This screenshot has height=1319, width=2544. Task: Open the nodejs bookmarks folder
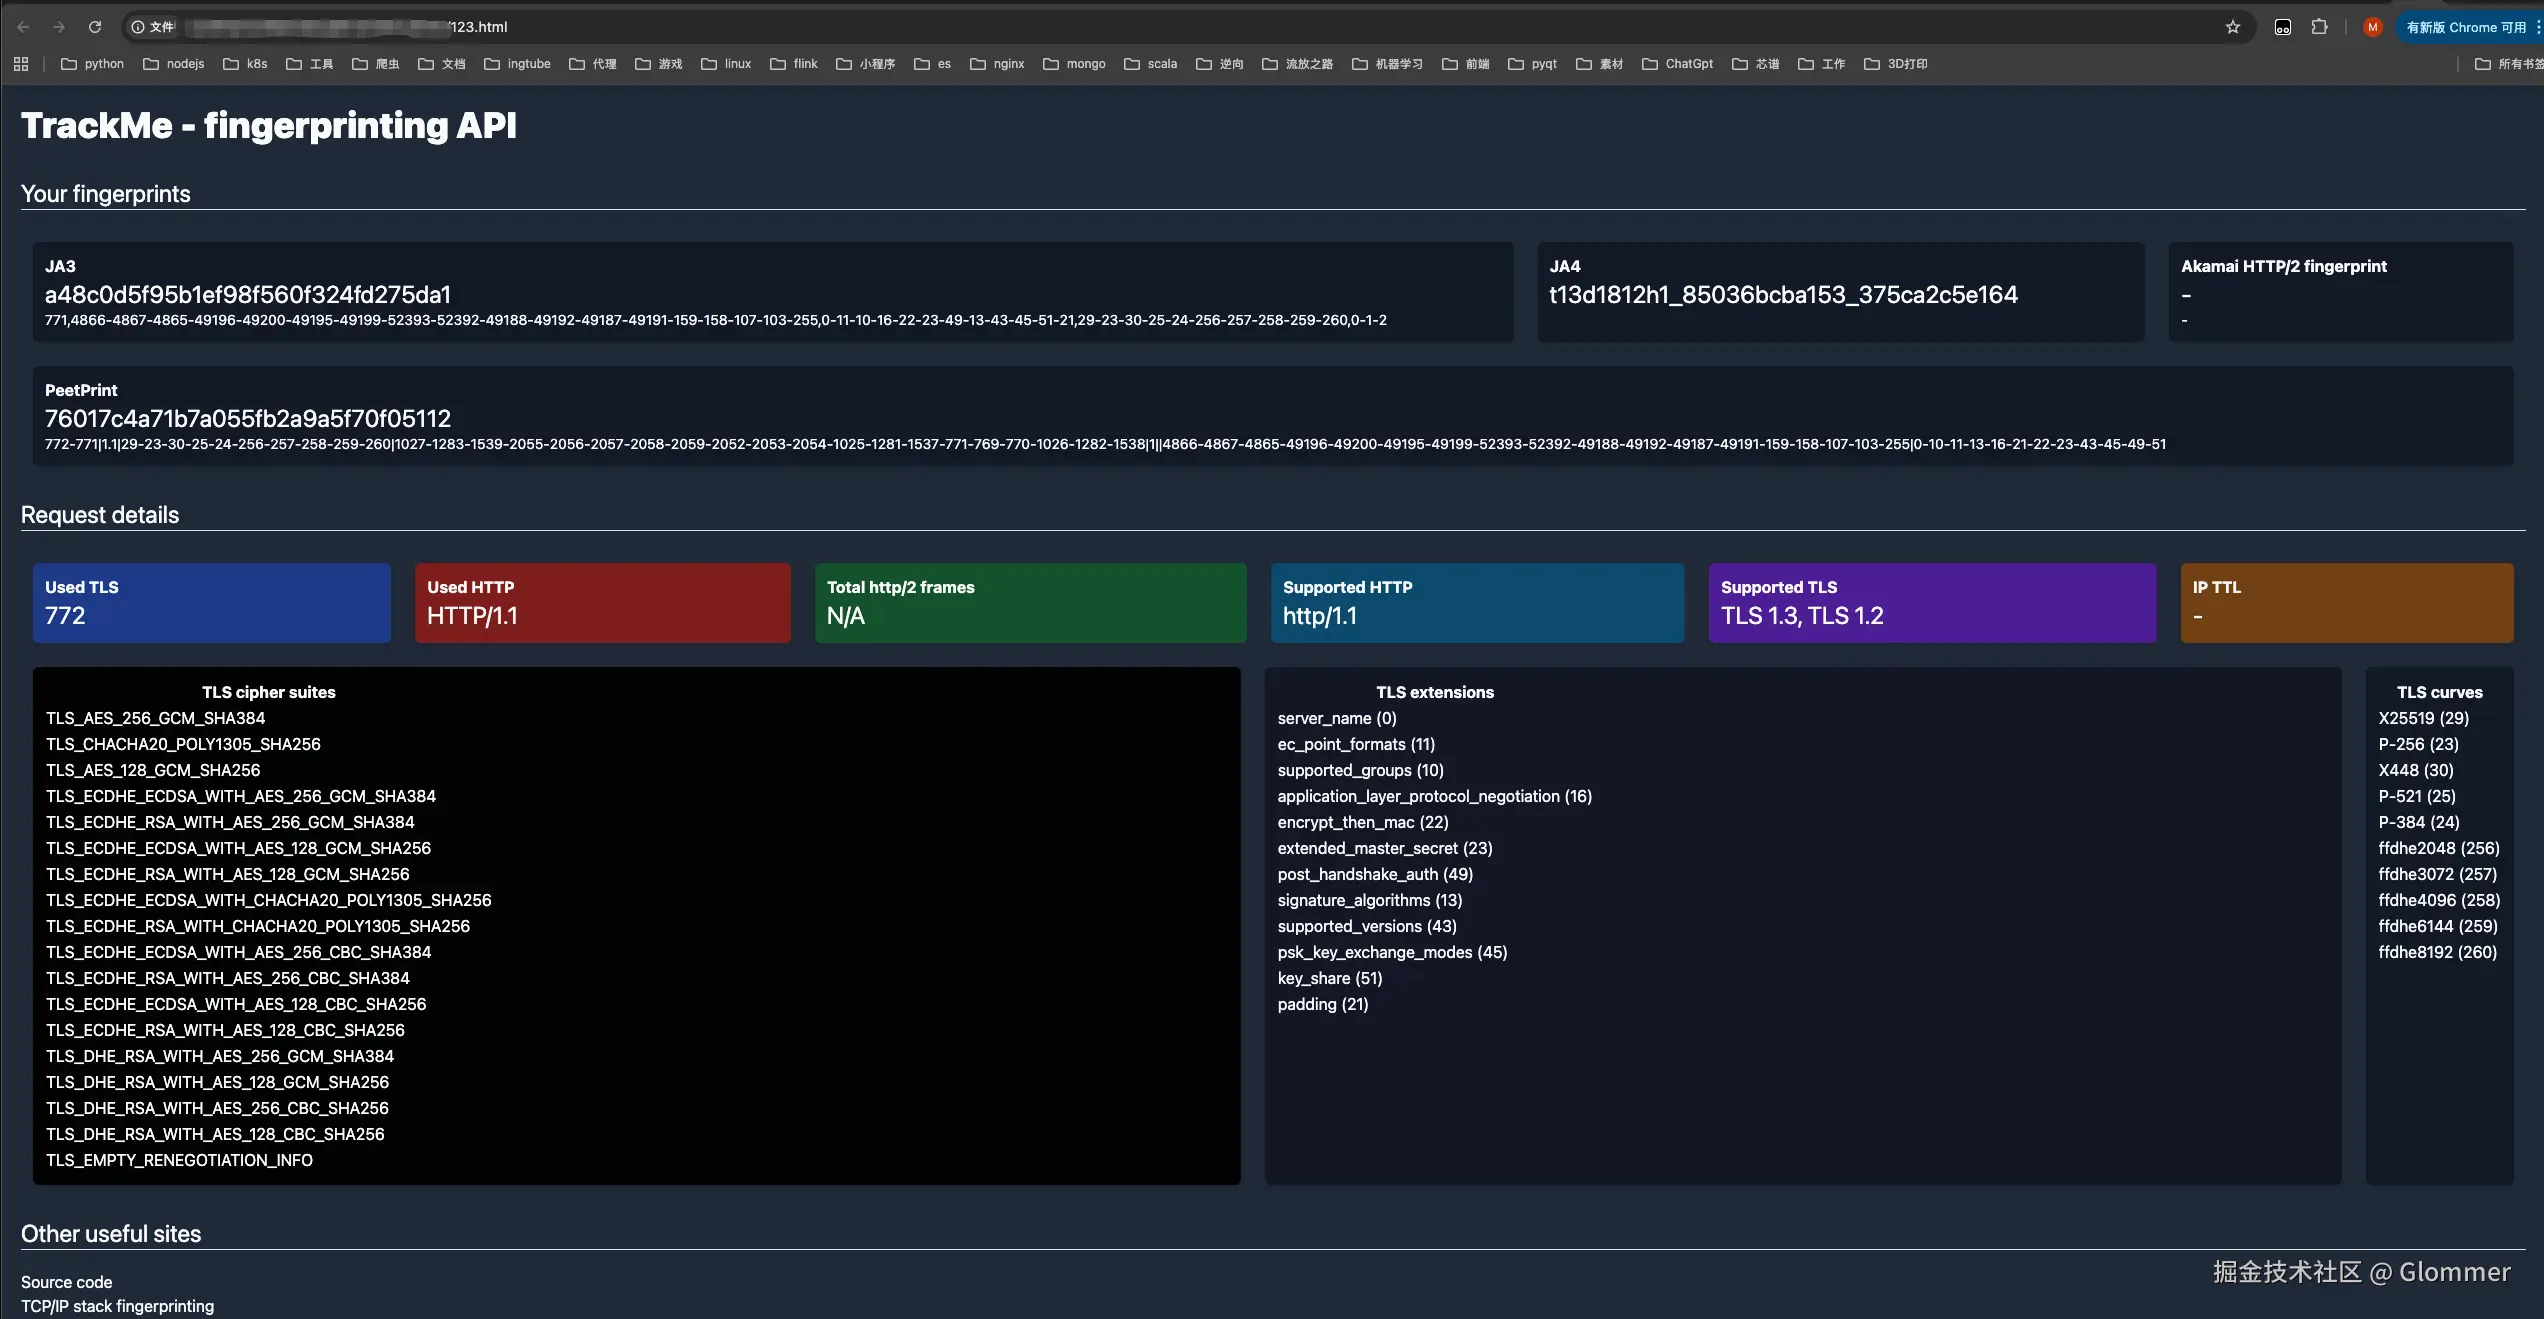click(174, 64)
